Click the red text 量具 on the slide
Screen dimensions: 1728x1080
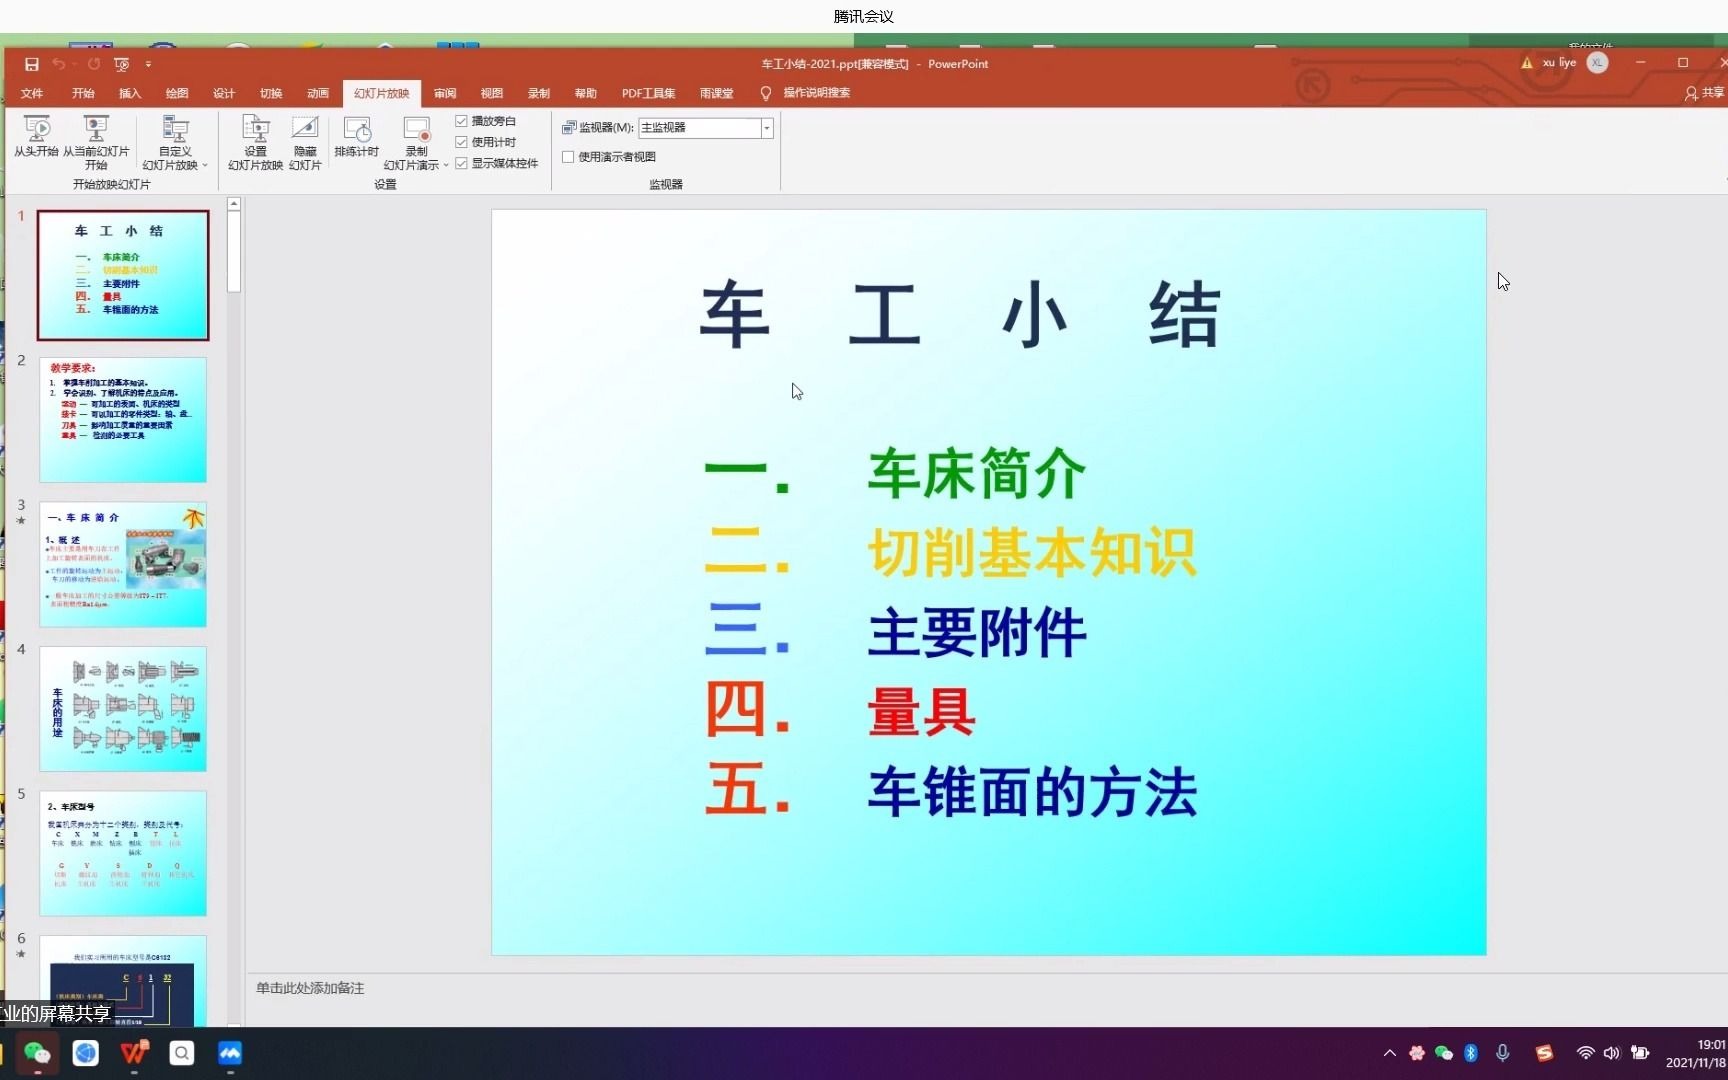click(x=921, y=713)
